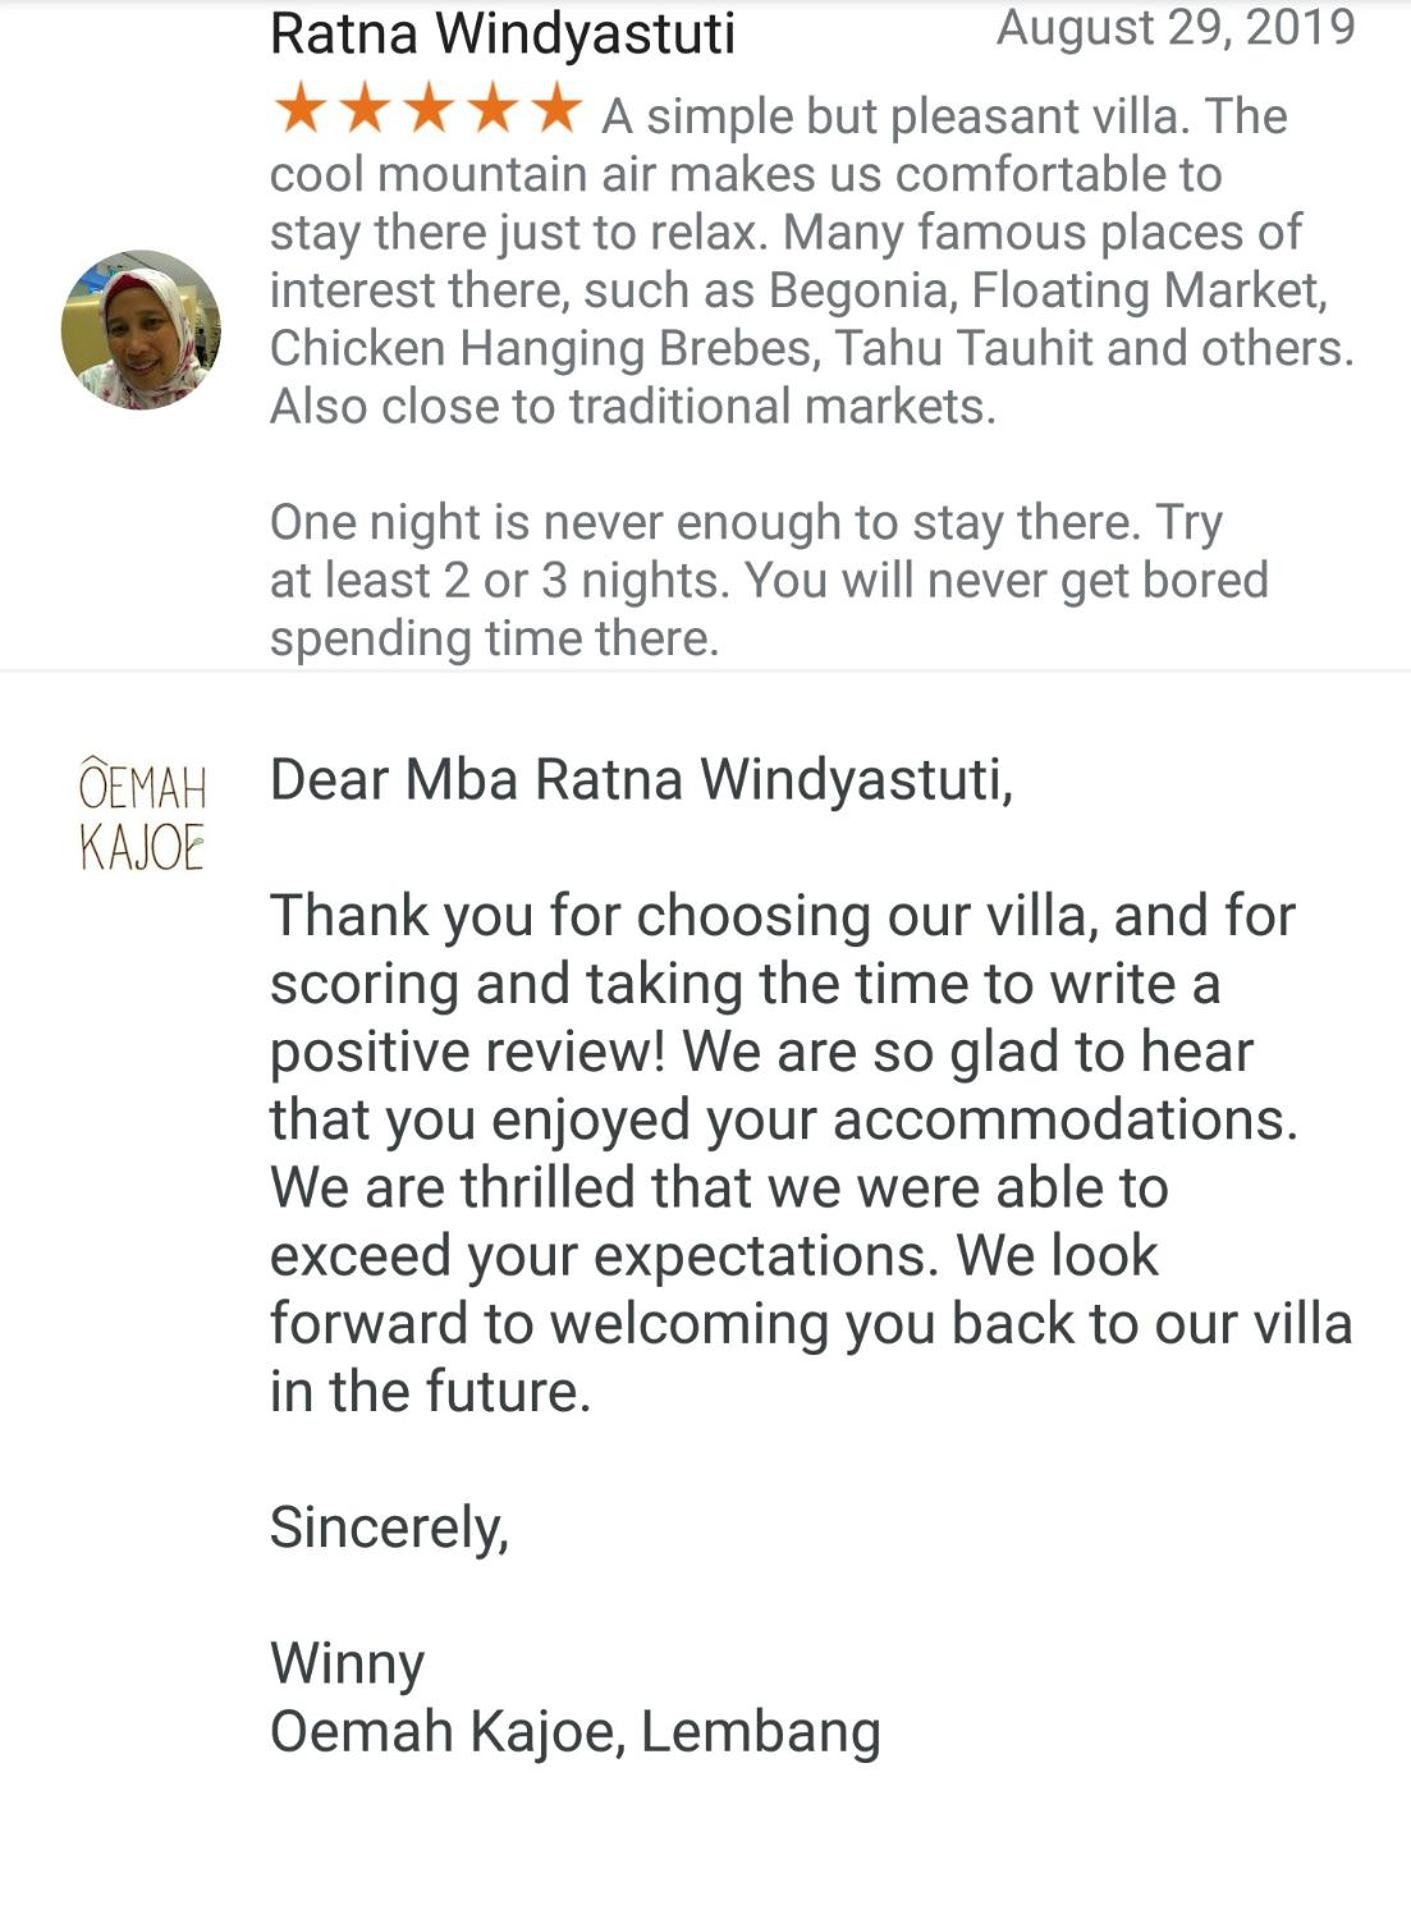Click the Oemah Kajoe logo
Viewport: 1411px width, 1919px height.
[142, 813]
